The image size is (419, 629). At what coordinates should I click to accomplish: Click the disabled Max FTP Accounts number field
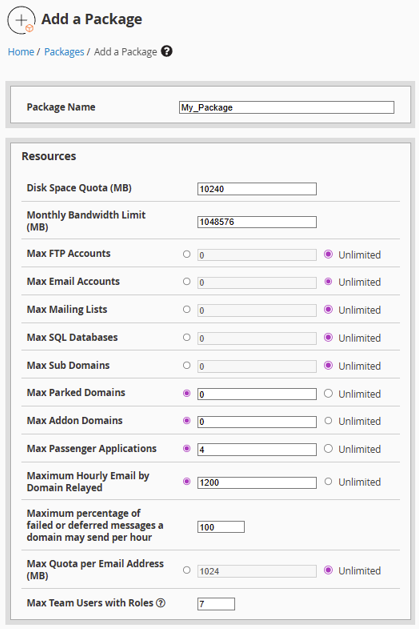point(257,255)
